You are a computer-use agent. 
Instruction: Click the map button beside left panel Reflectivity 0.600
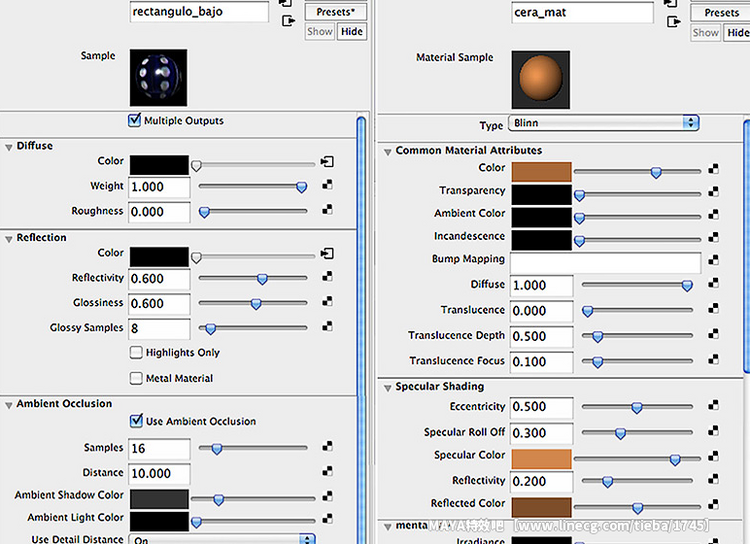pyautogui.click(x=327, y=277)
